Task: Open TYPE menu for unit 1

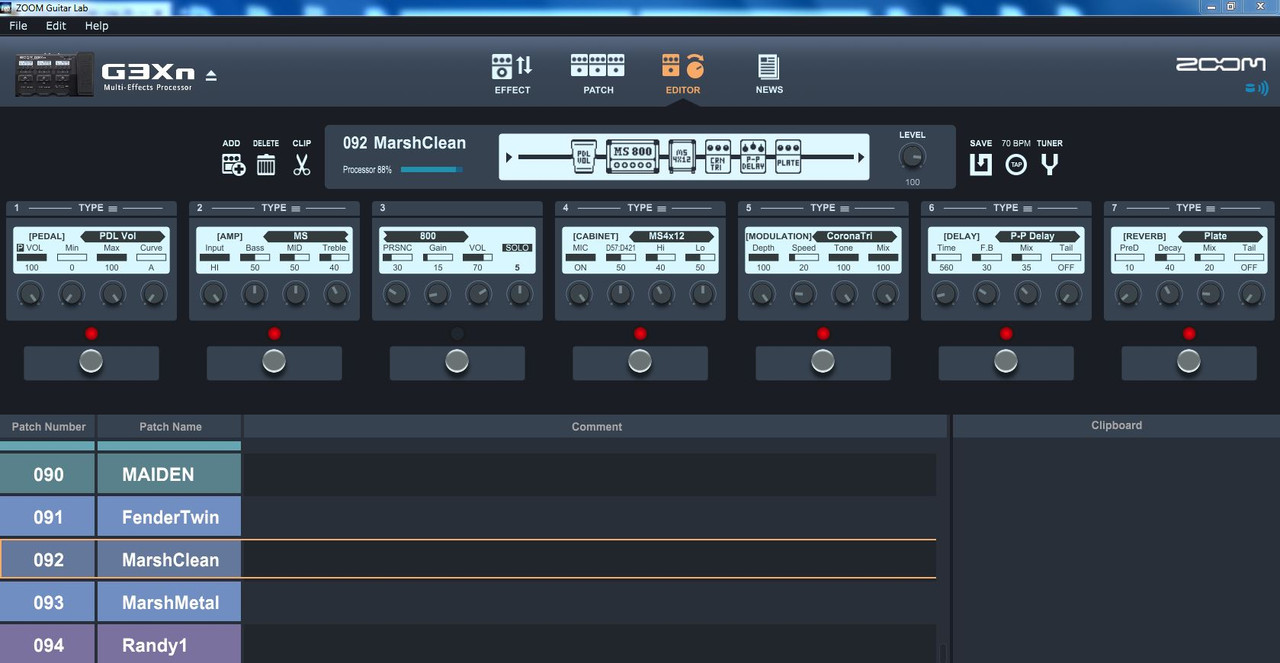Action: [98, 208]
